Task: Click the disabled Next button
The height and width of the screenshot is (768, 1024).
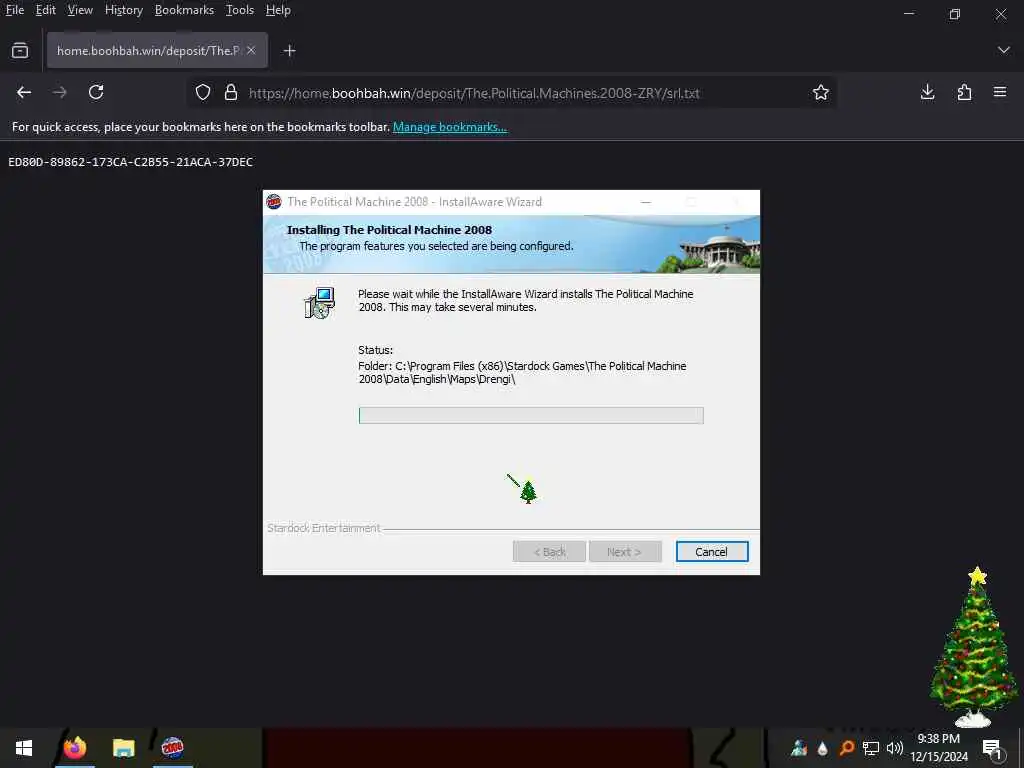Action: point(625,552)
